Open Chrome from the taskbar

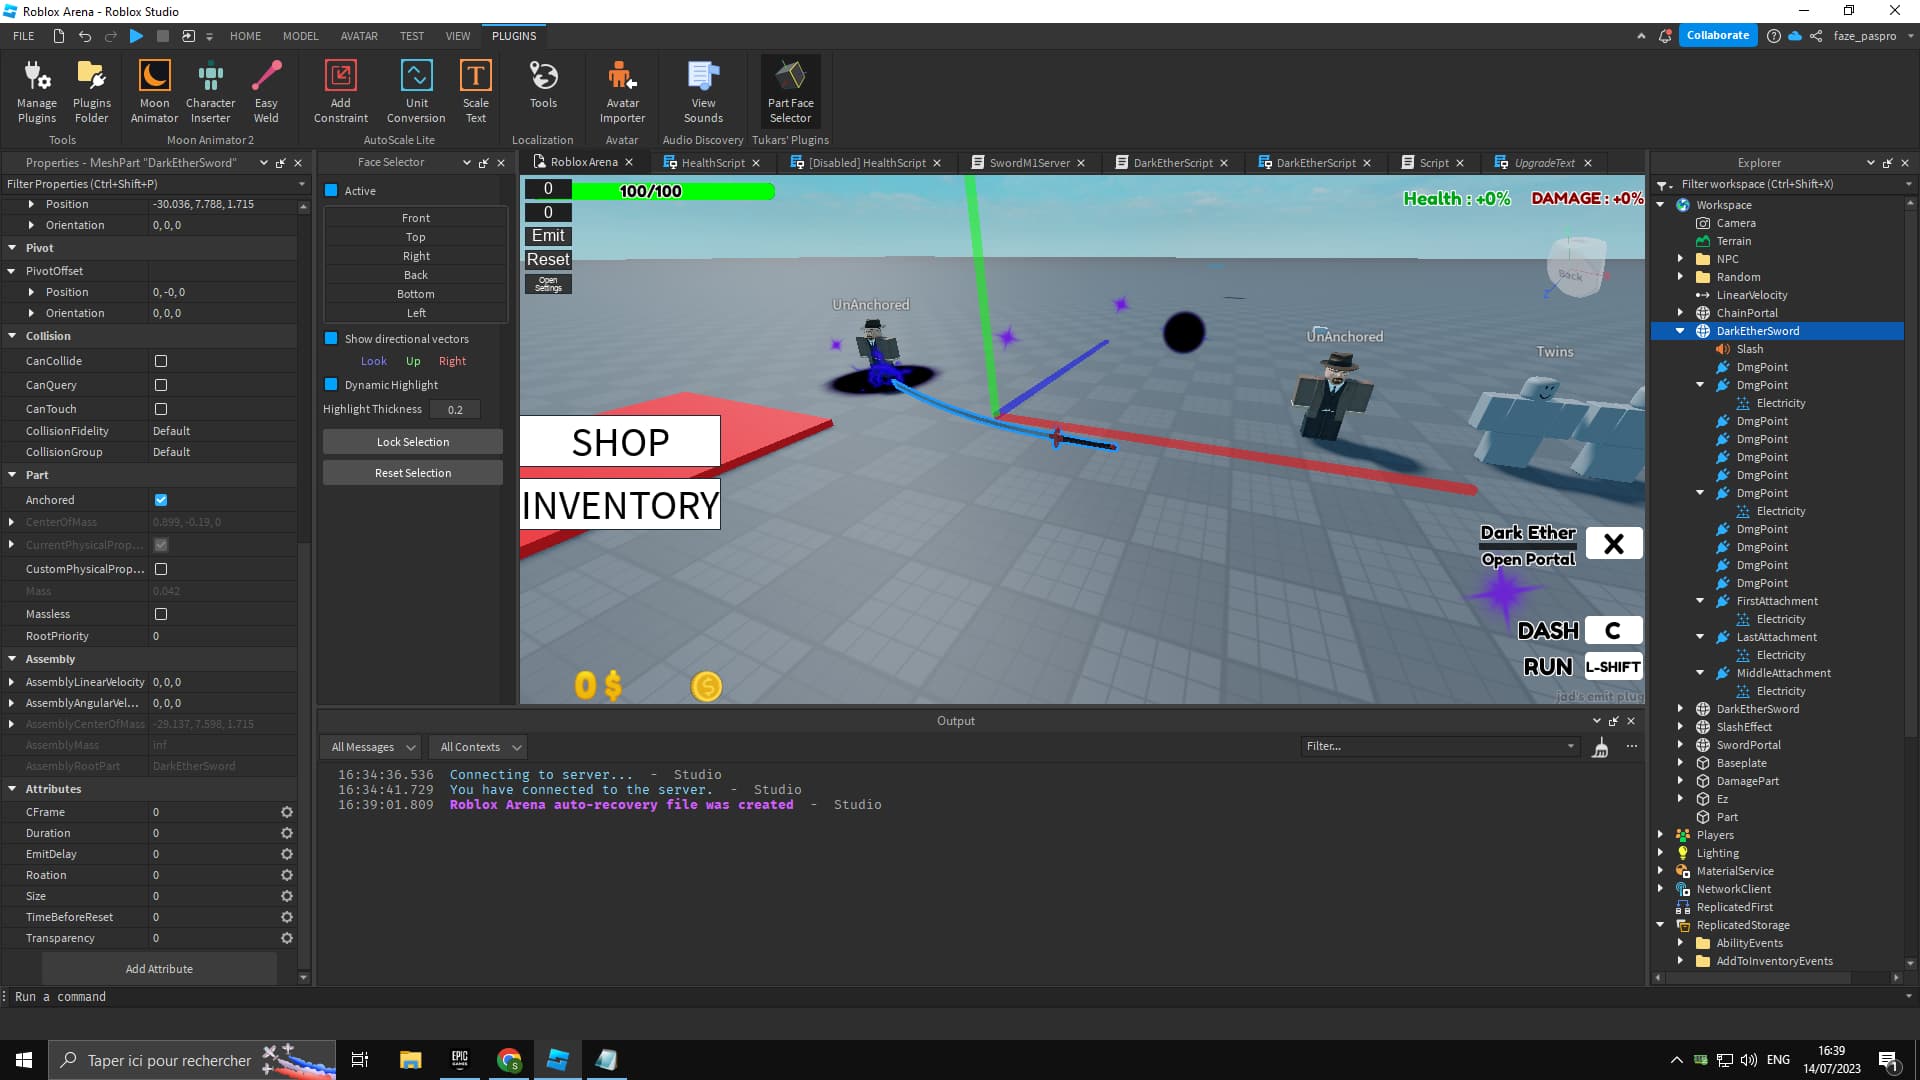pyautogui.click(x=509, y=1060)
